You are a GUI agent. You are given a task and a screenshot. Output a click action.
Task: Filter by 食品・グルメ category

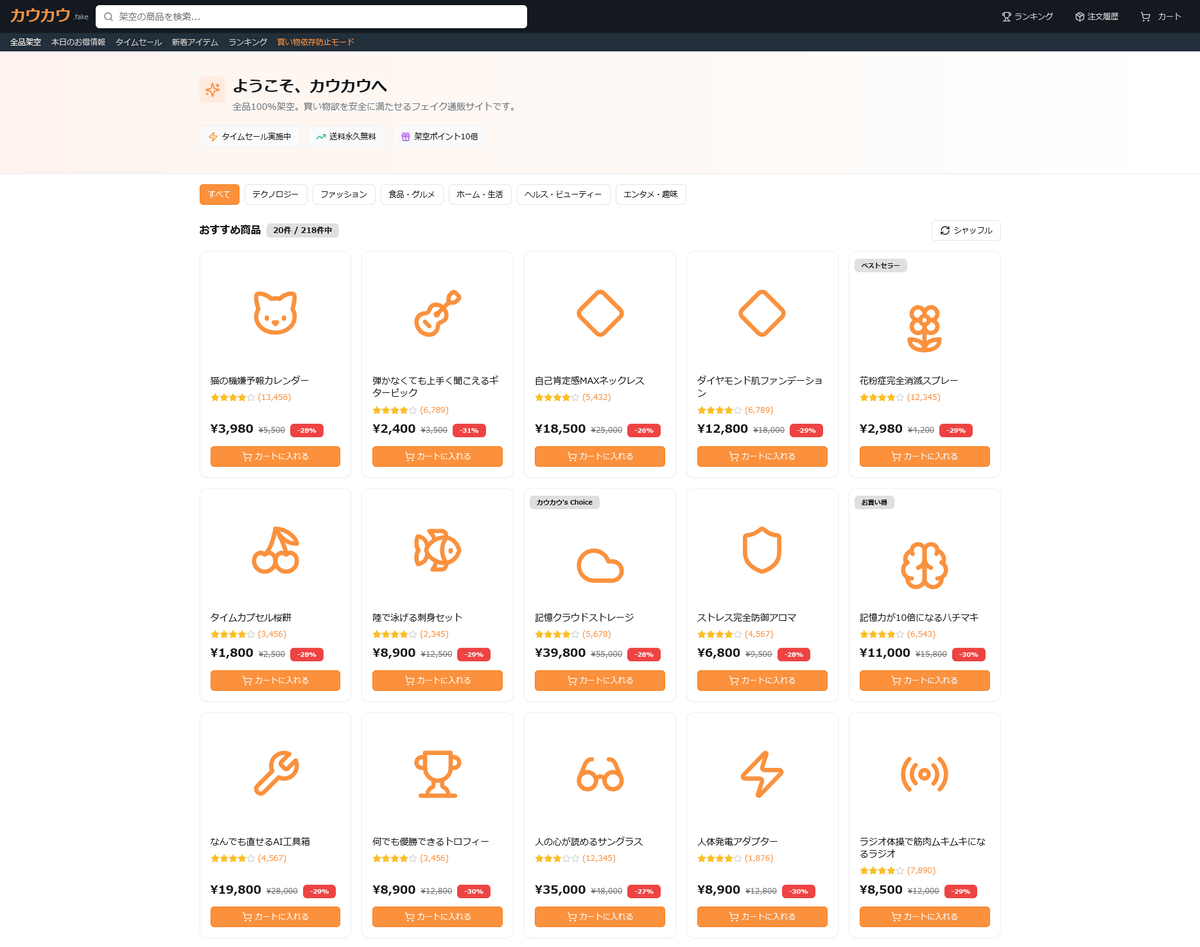[412, 194]
